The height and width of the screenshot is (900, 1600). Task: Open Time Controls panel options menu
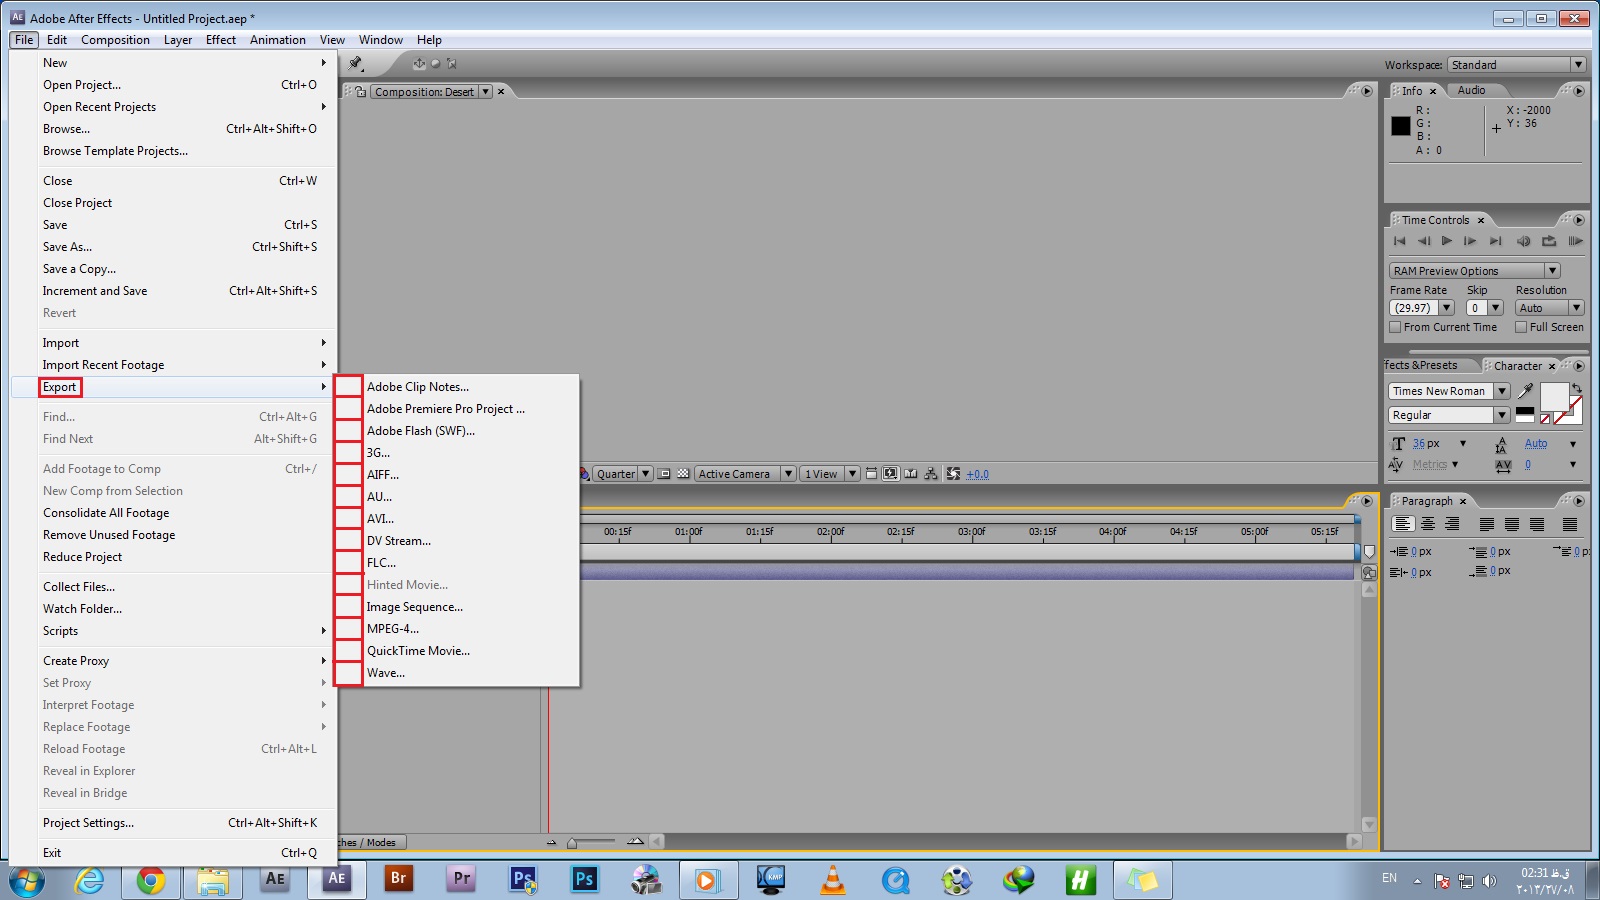[1579, 220]
